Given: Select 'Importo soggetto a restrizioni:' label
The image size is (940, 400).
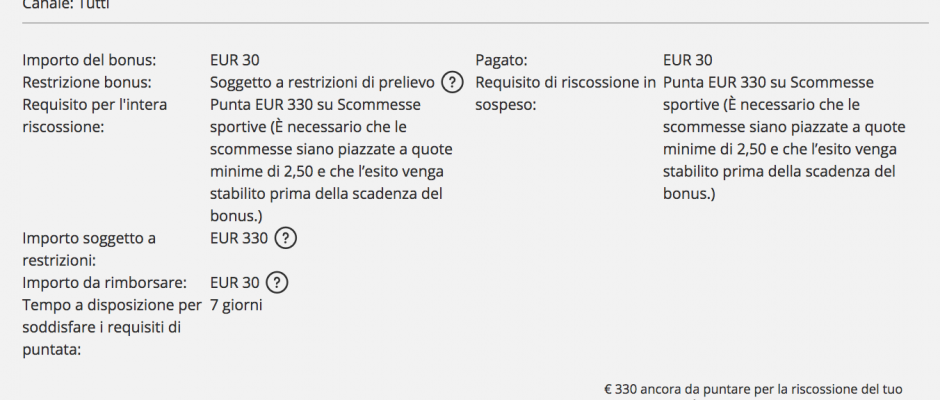Looking at the screenshot, I should 89,249.
